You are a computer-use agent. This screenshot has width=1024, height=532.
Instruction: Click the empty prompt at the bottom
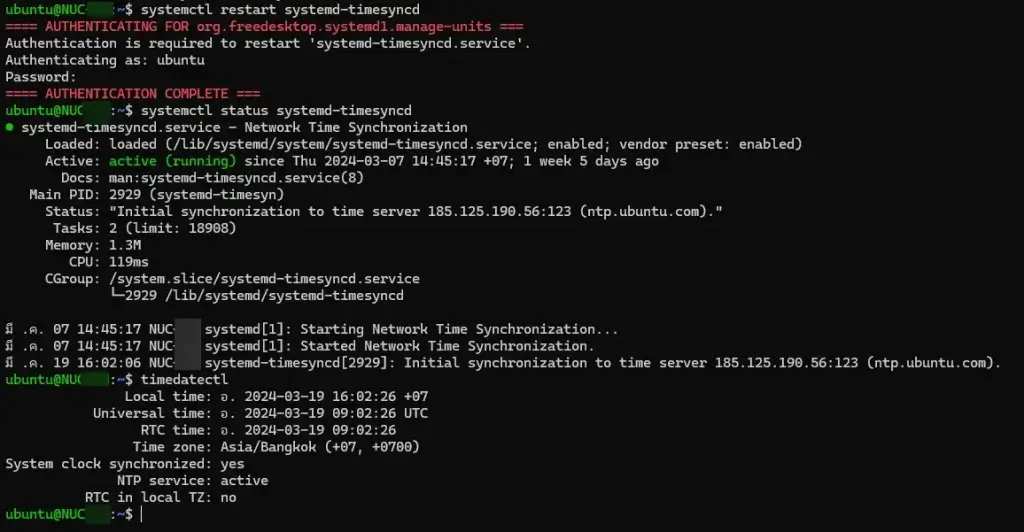click(x=142, y=514)
